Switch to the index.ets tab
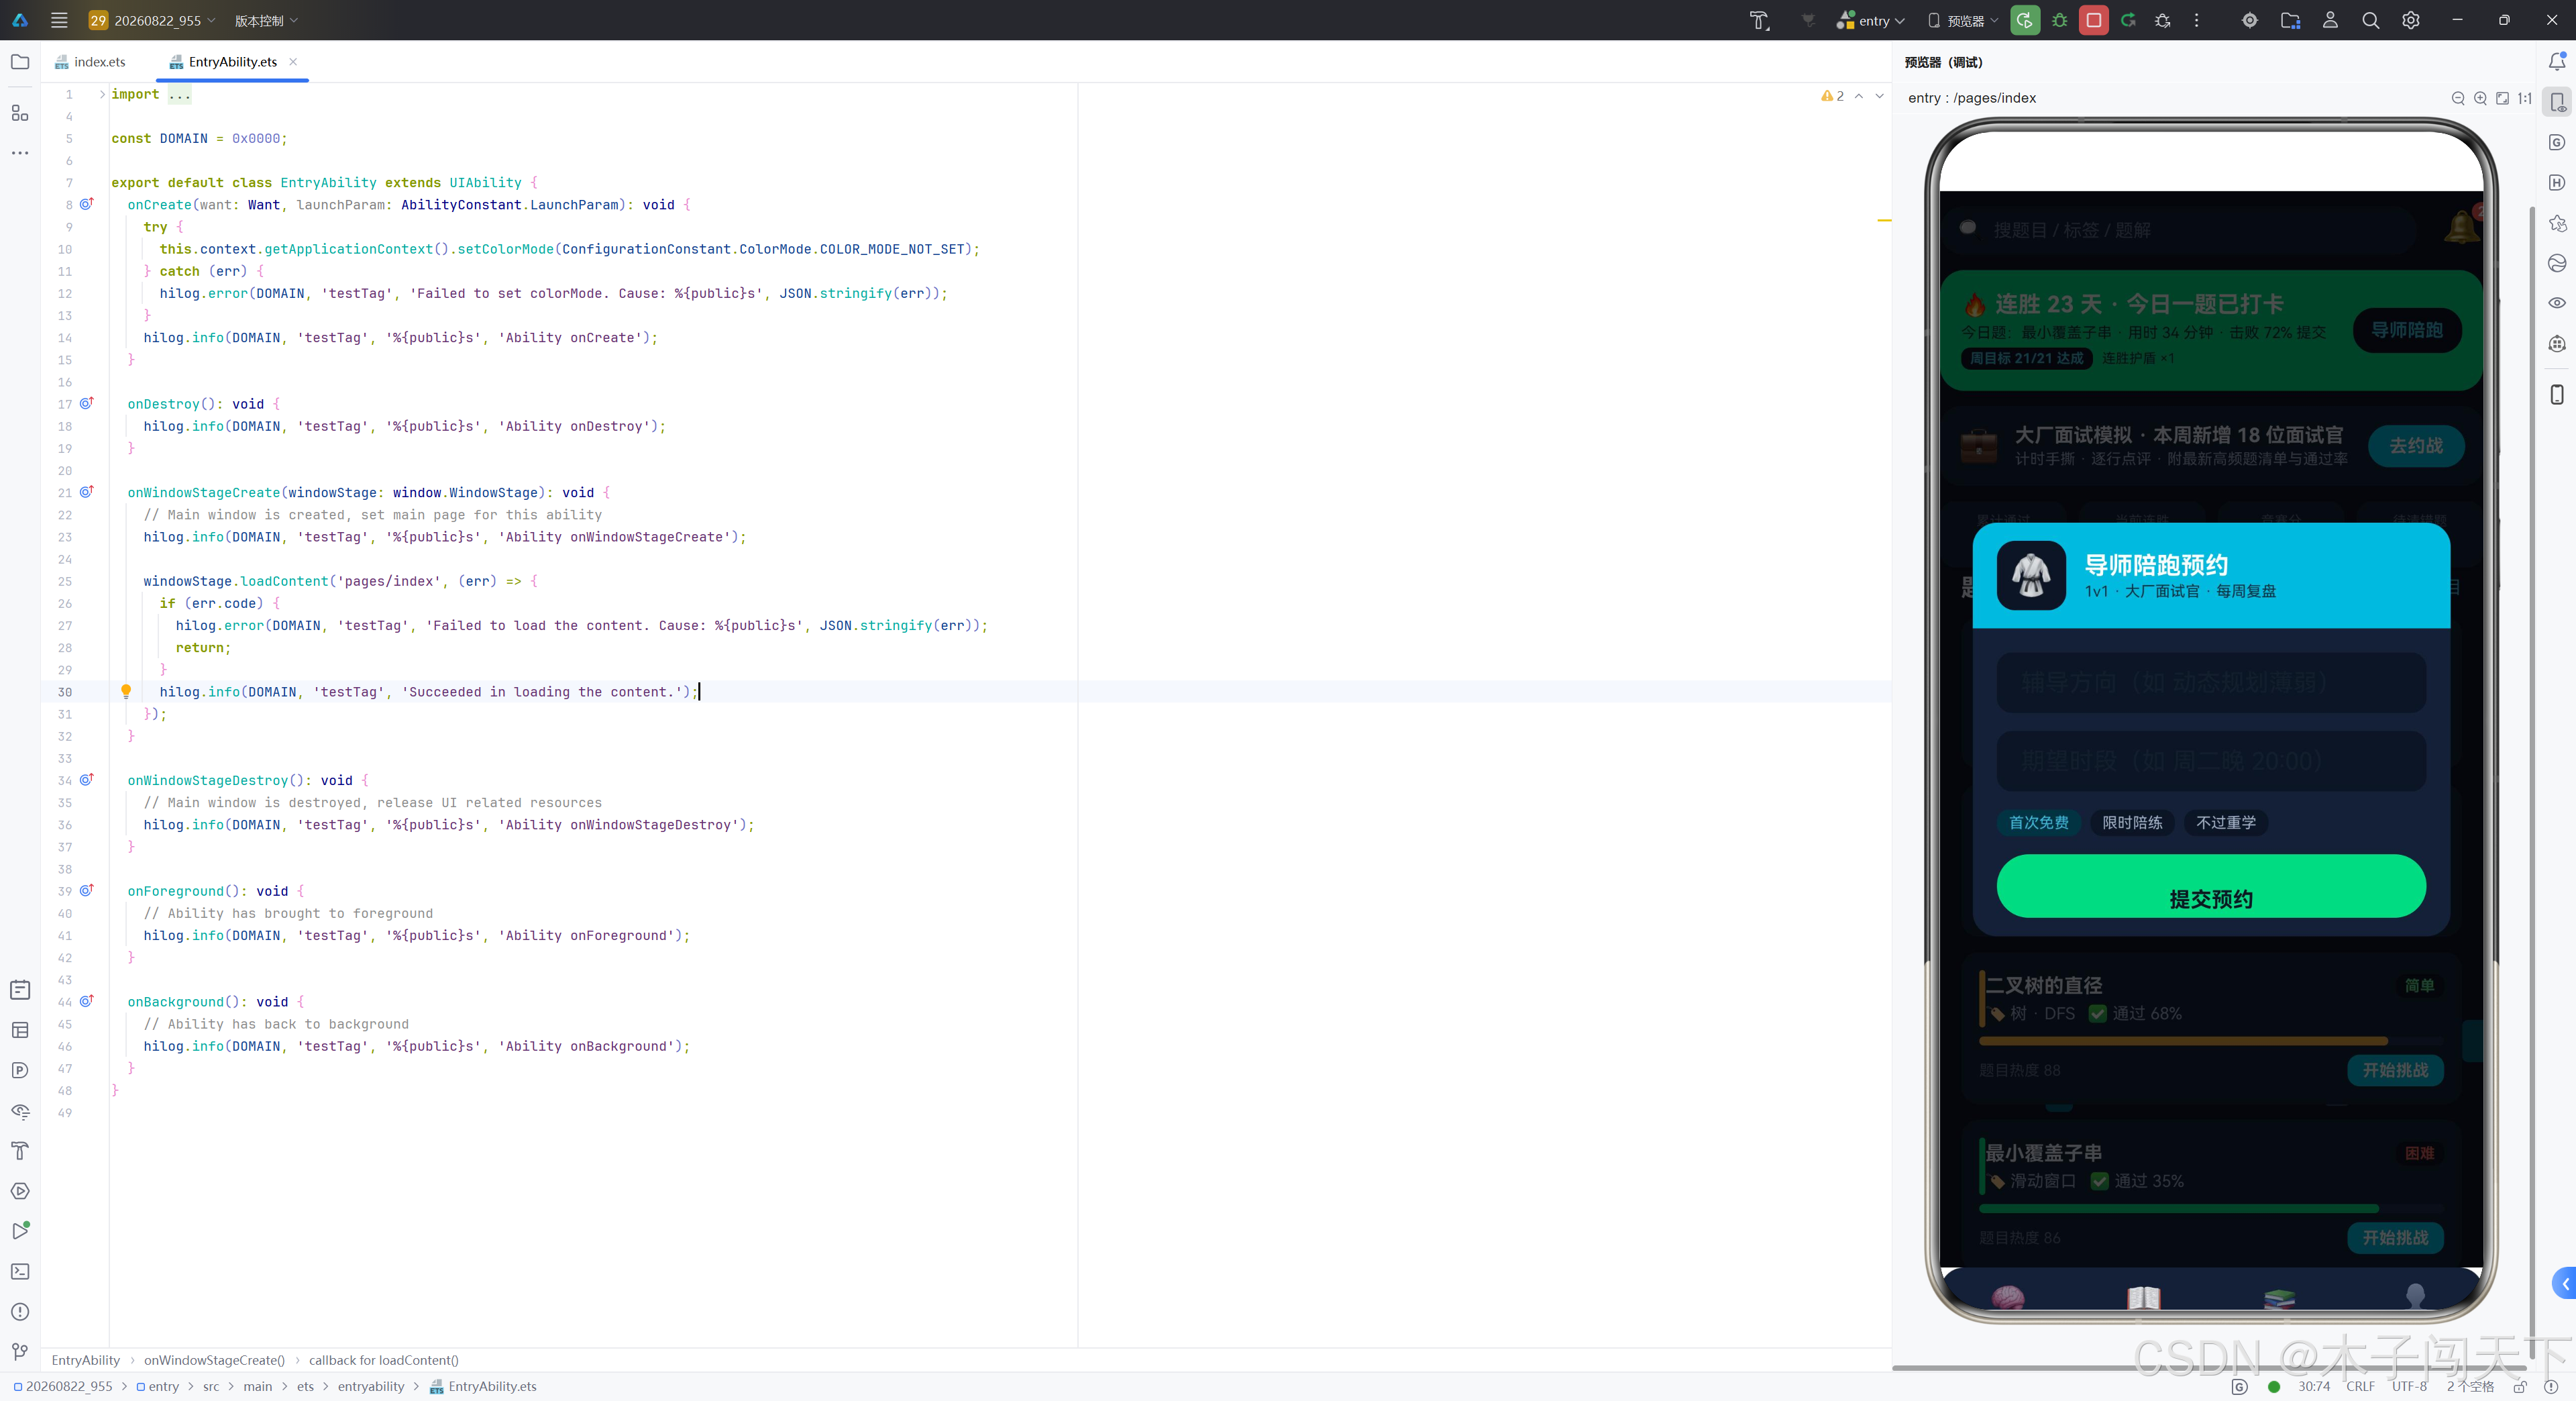Viewport: 2576px width, 1401px height. 90,62
